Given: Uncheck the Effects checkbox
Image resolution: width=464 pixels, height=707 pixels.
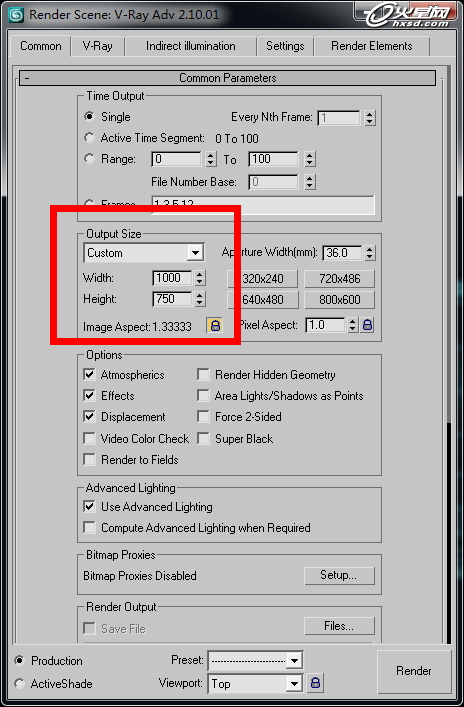Looking at the screenshot, I should coord(89,395).
